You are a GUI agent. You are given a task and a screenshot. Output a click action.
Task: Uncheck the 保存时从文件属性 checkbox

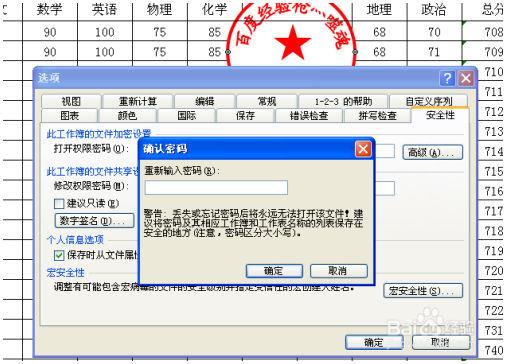(x=59, y=255)
